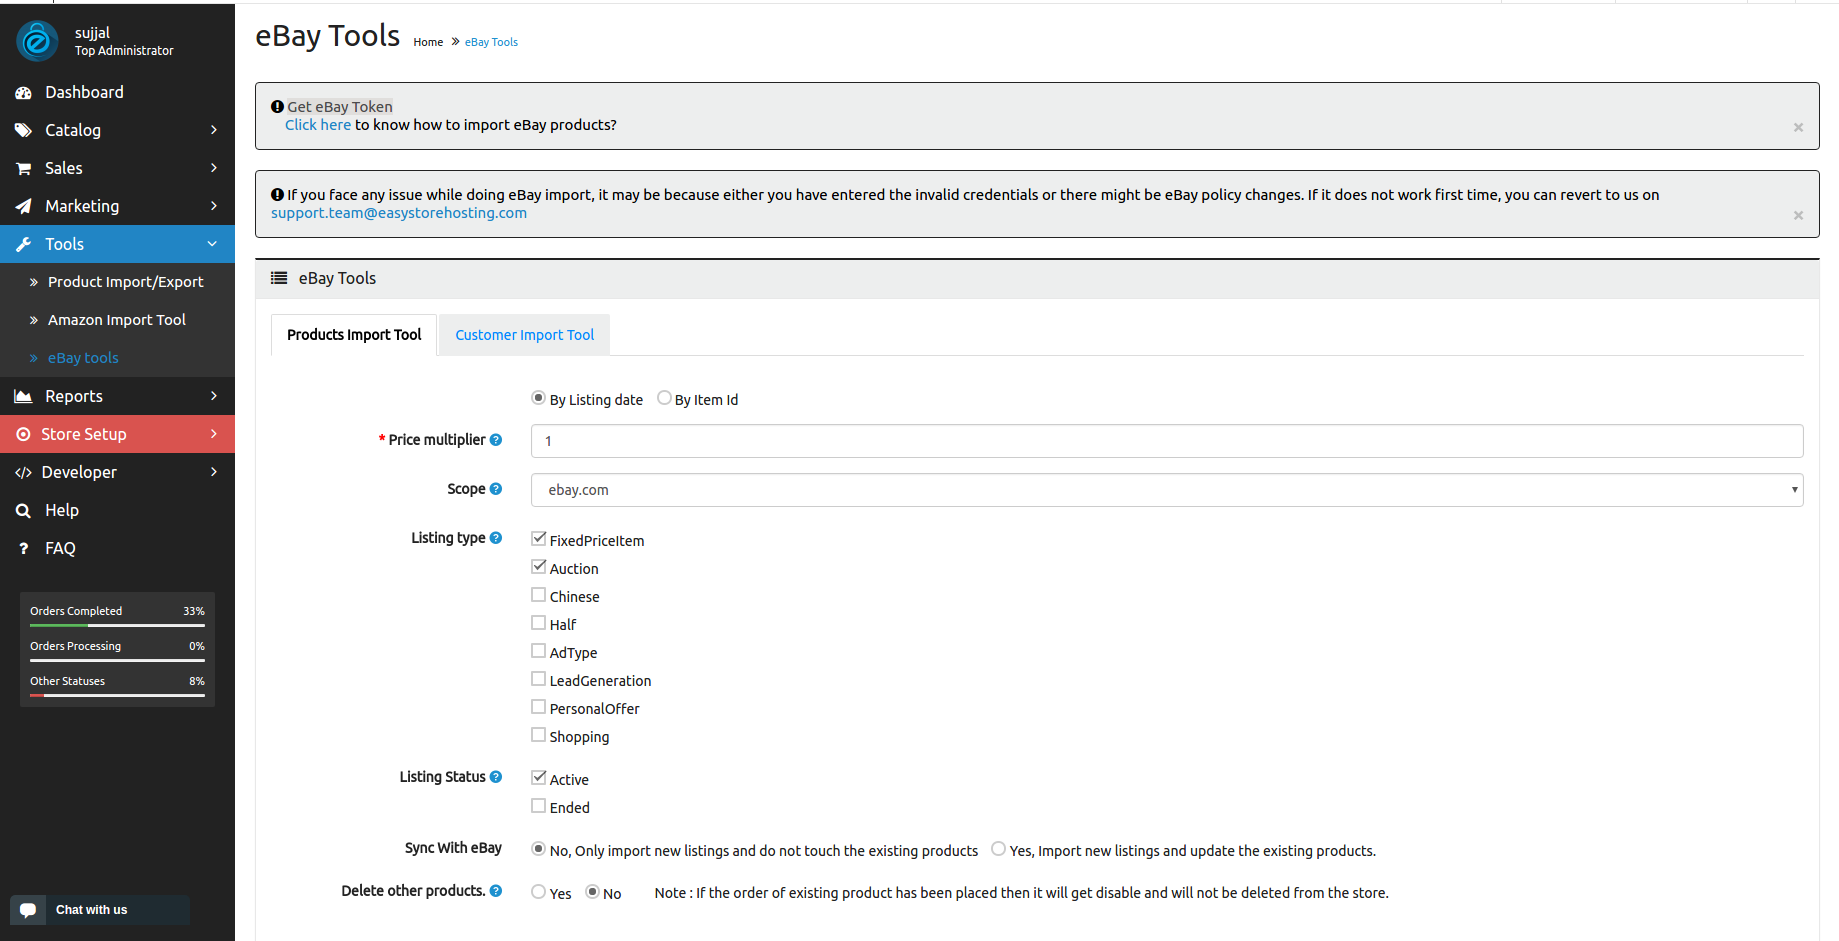Switch to Customer Import Tool tab
The height and width of the screenshot is (941, 1839).
pyautogui.click(x=525, y=335)
